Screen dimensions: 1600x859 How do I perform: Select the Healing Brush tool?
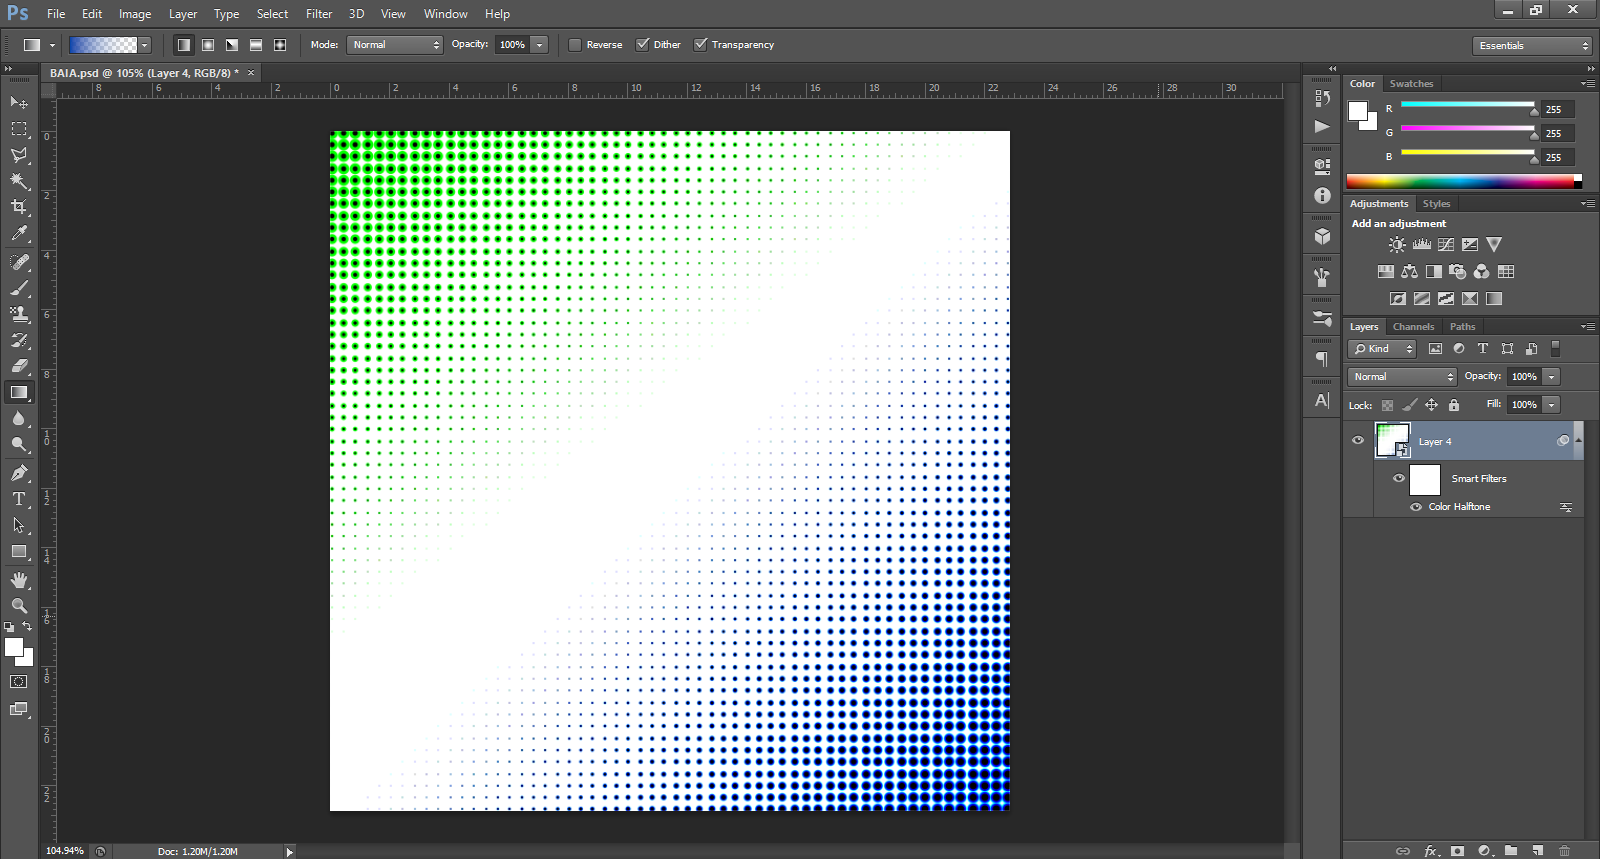point(19,262)
